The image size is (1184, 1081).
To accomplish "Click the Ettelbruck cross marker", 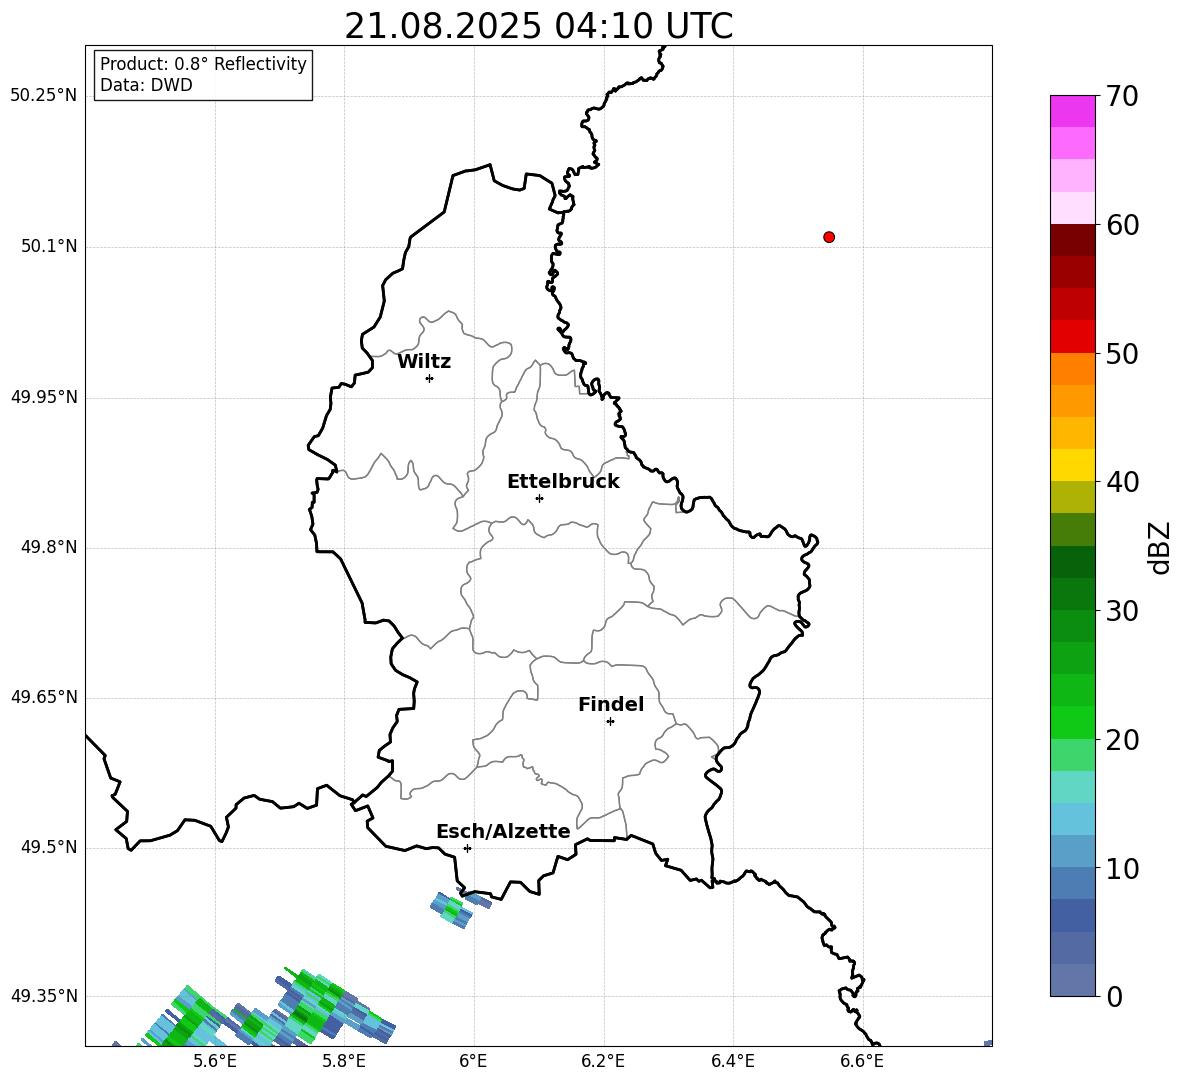I will (539, 498).
